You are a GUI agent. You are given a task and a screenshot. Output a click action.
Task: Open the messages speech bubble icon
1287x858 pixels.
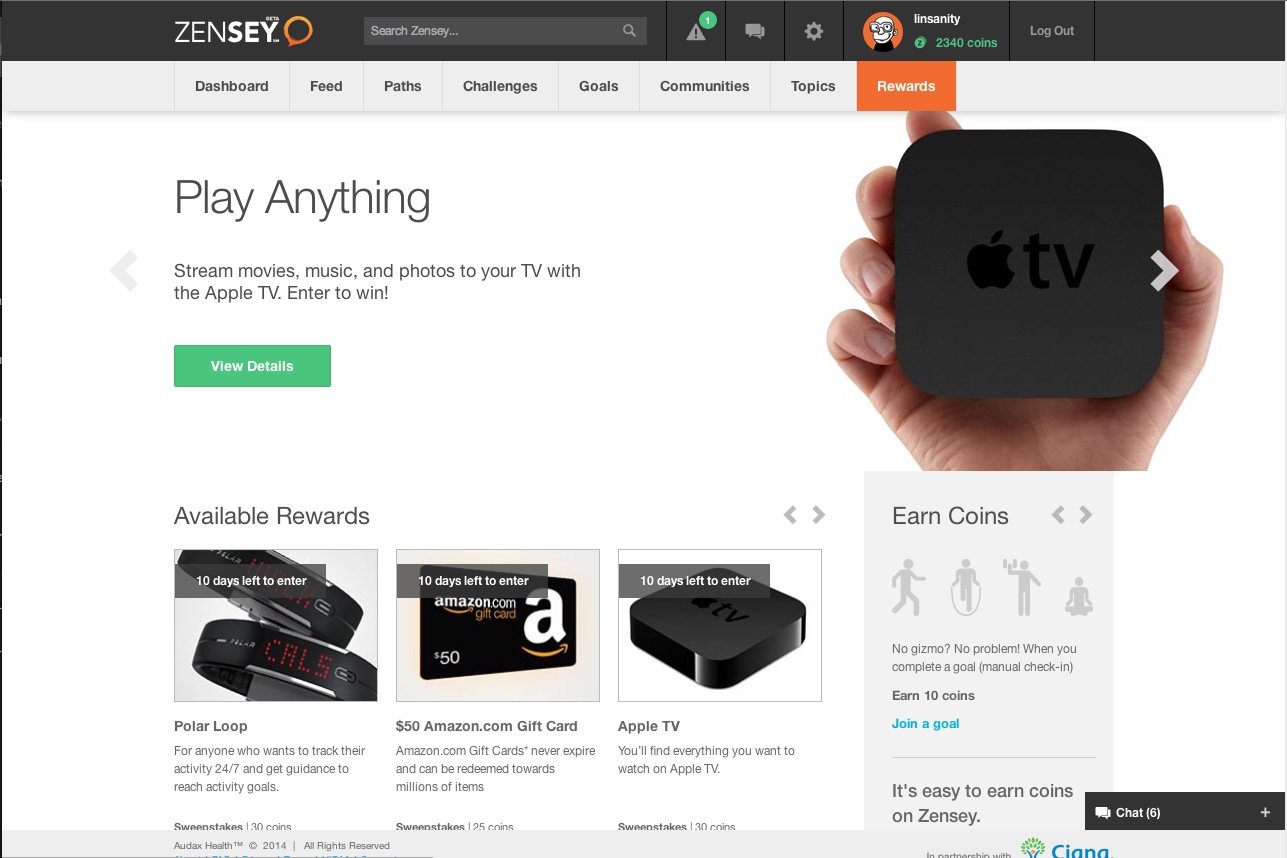755,31
